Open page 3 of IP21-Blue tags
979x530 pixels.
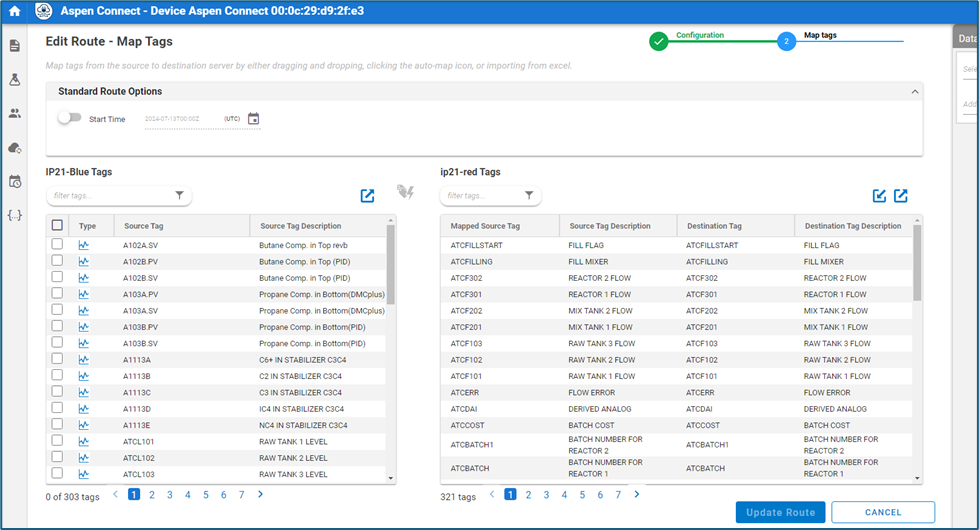click(x=170, y=495)
